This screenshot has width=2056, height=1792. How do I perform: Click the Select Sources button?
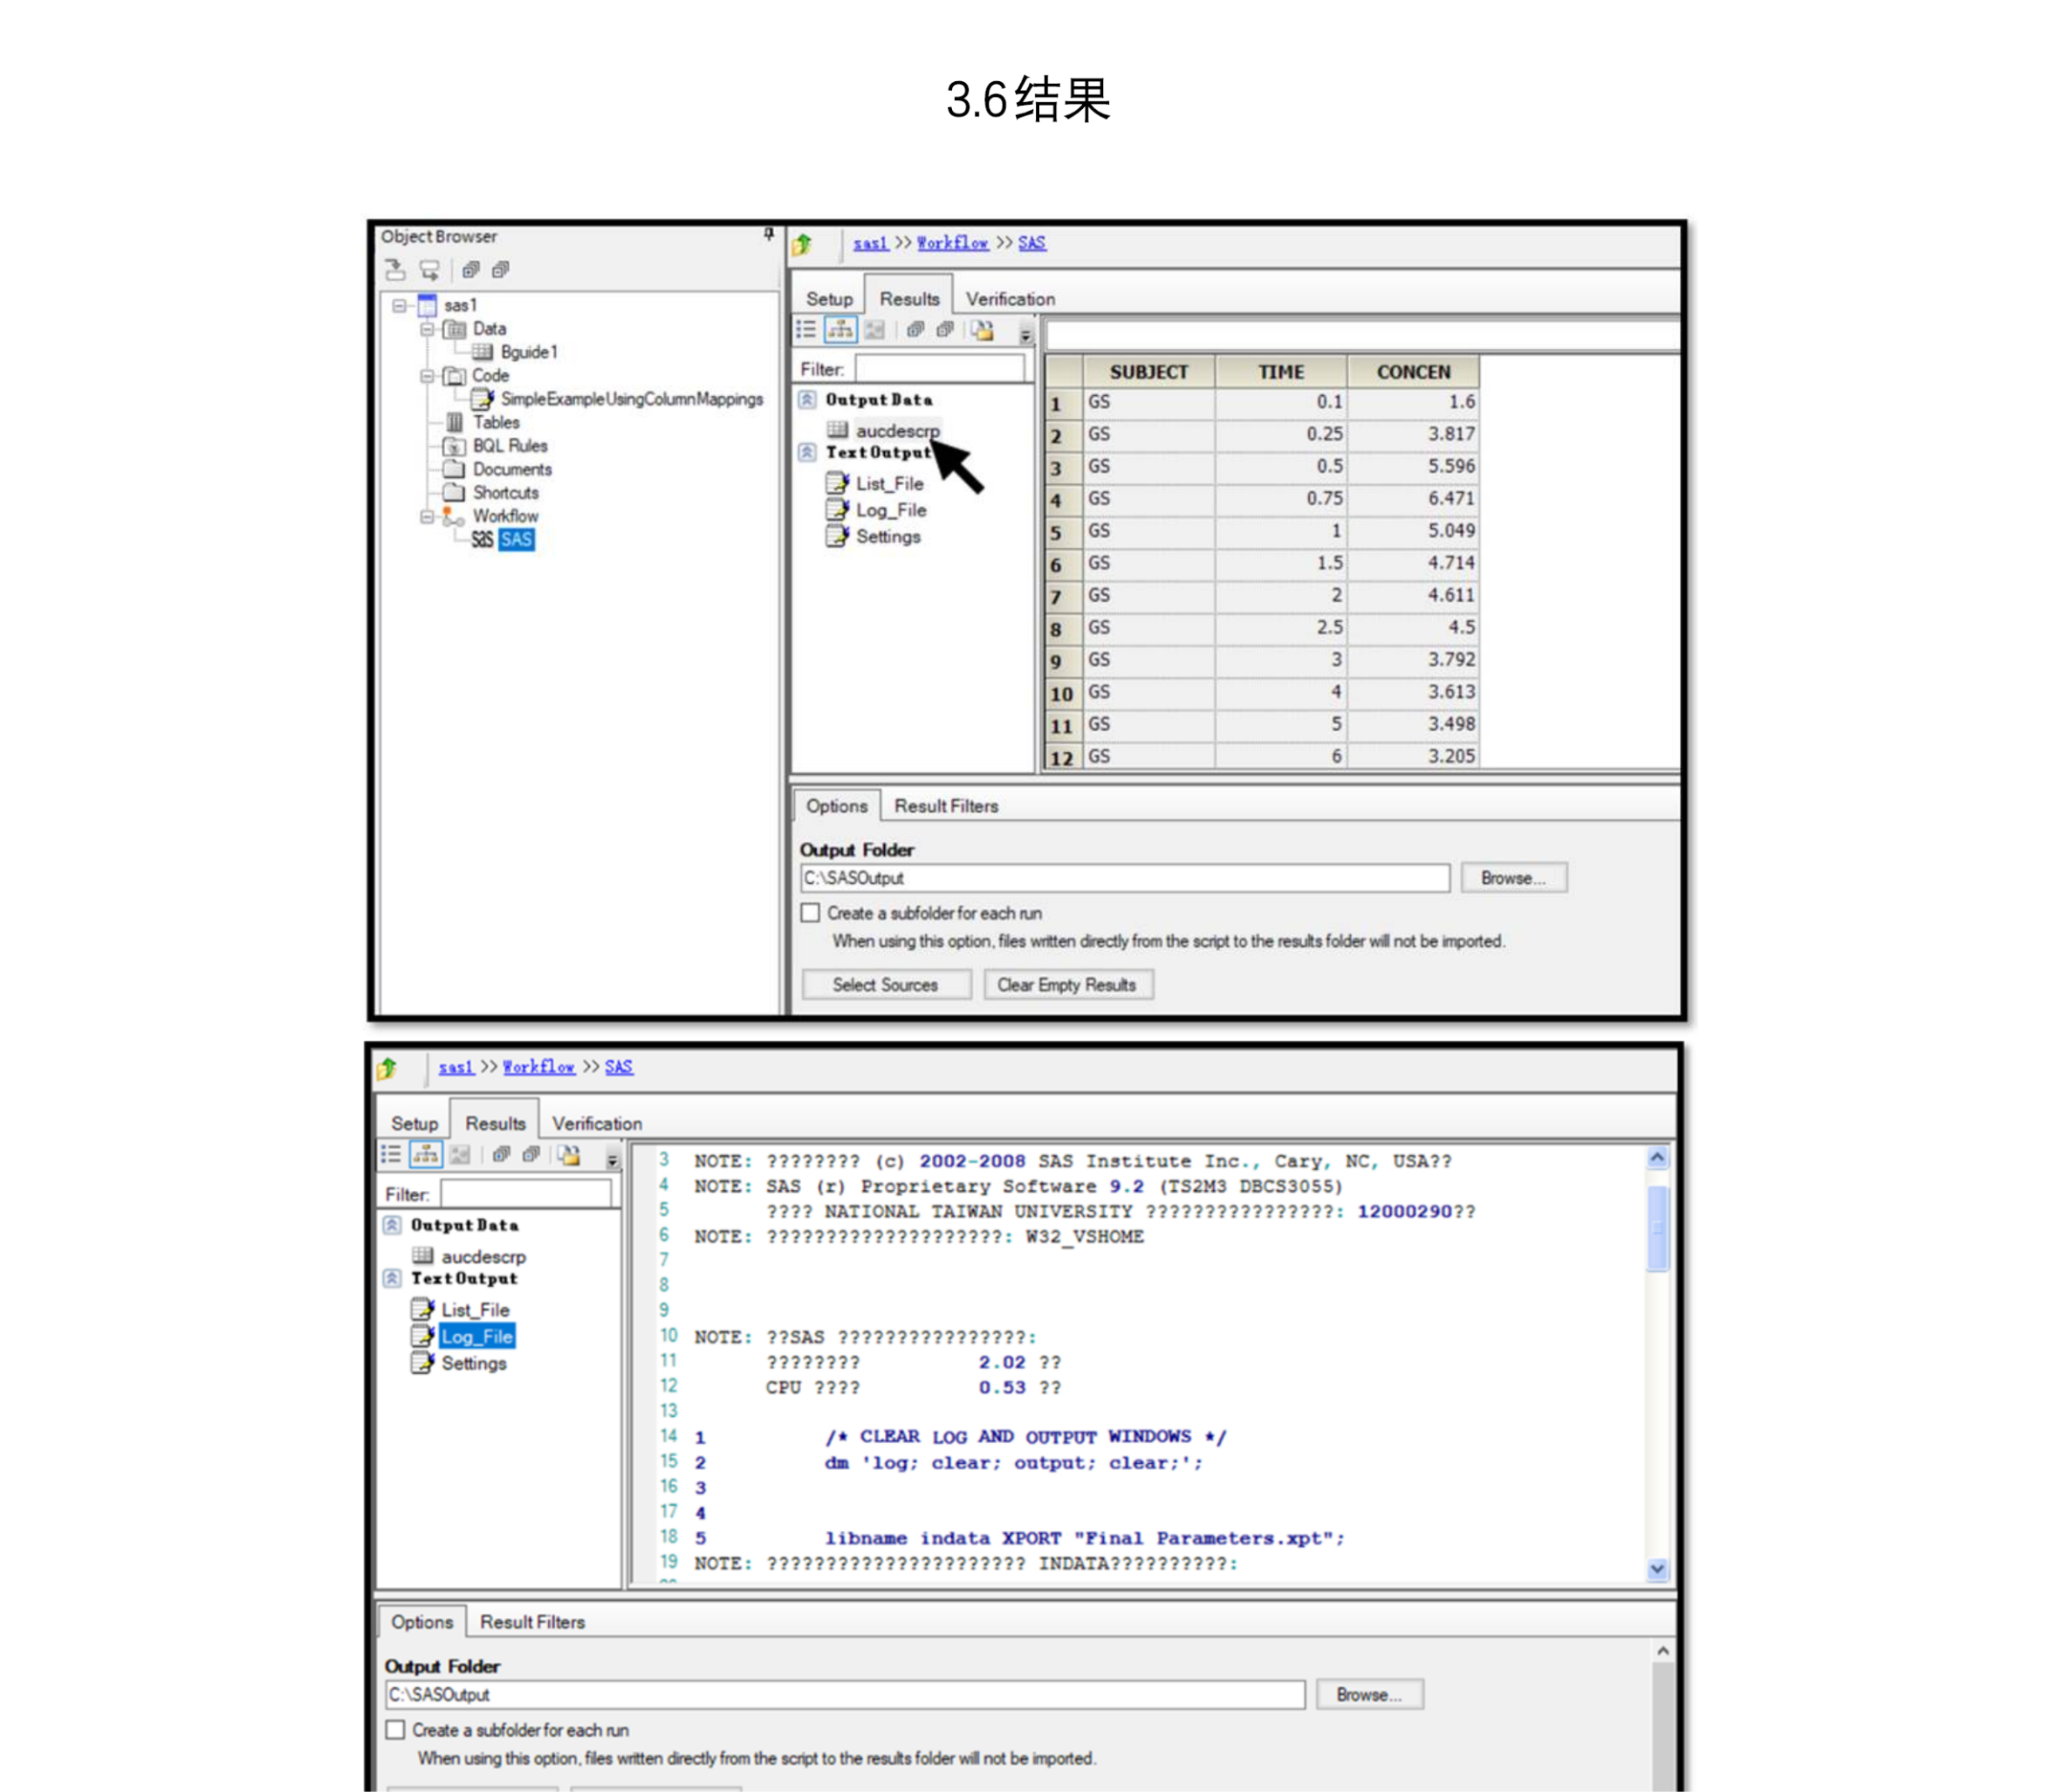tap(885, 985)
